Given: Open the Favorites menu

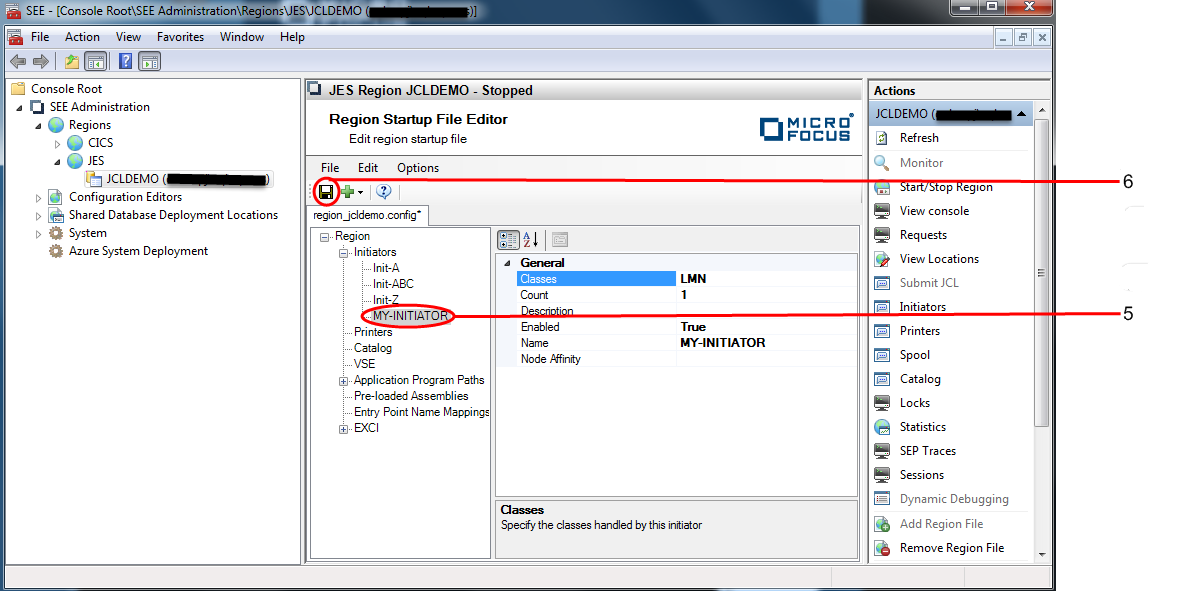Looking at the screenshot, I should [180, 37].
